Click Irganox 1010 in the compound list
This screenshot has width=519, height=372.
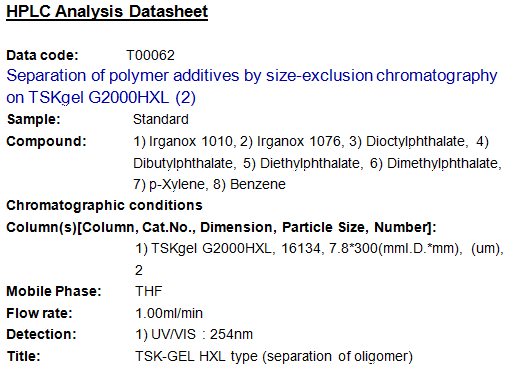pyautogui.click(x=191, y=141)
